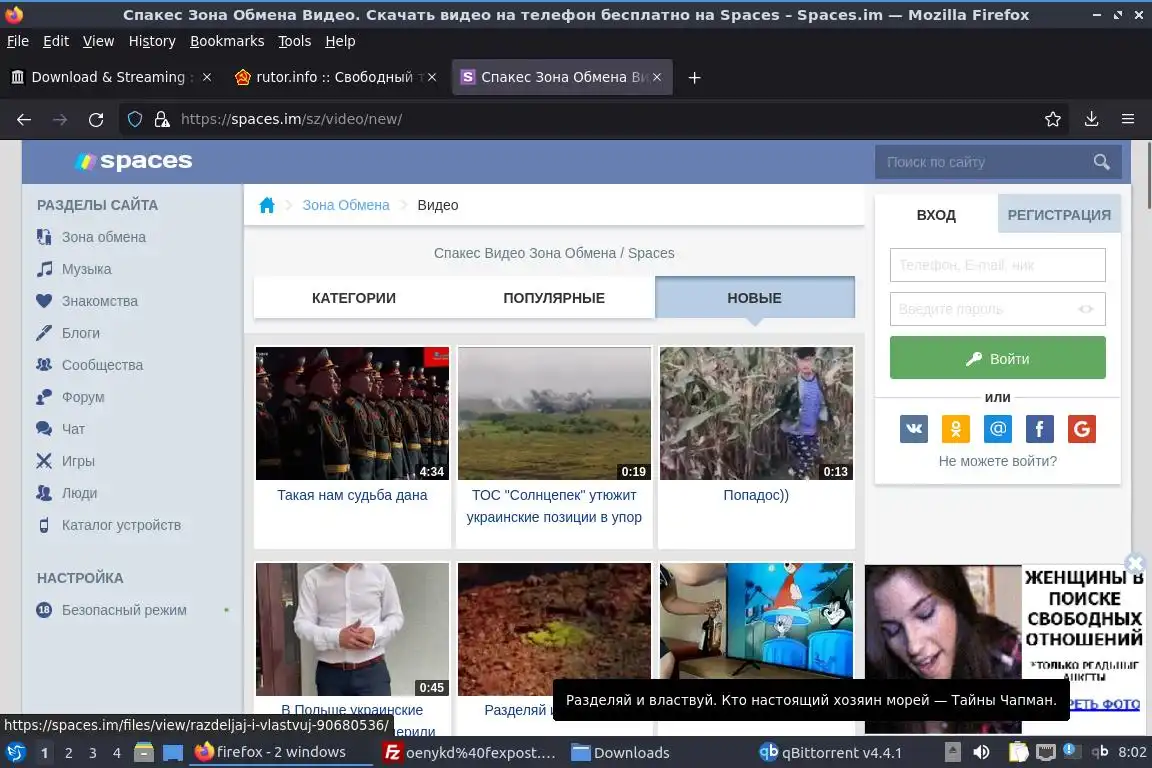Open Downloads folder taskbar item
The image size is (1152, 768).
pos(621,753)
